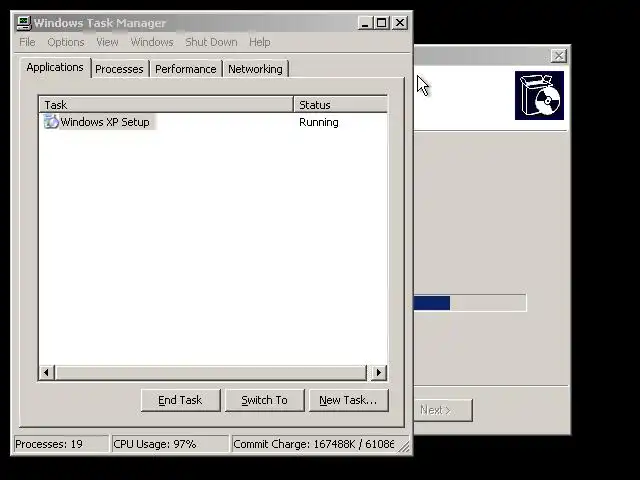Screen dimensions: 640x480
Task: Sort by the Status column header
Action: pyautogui.click(x=340, y=104)
